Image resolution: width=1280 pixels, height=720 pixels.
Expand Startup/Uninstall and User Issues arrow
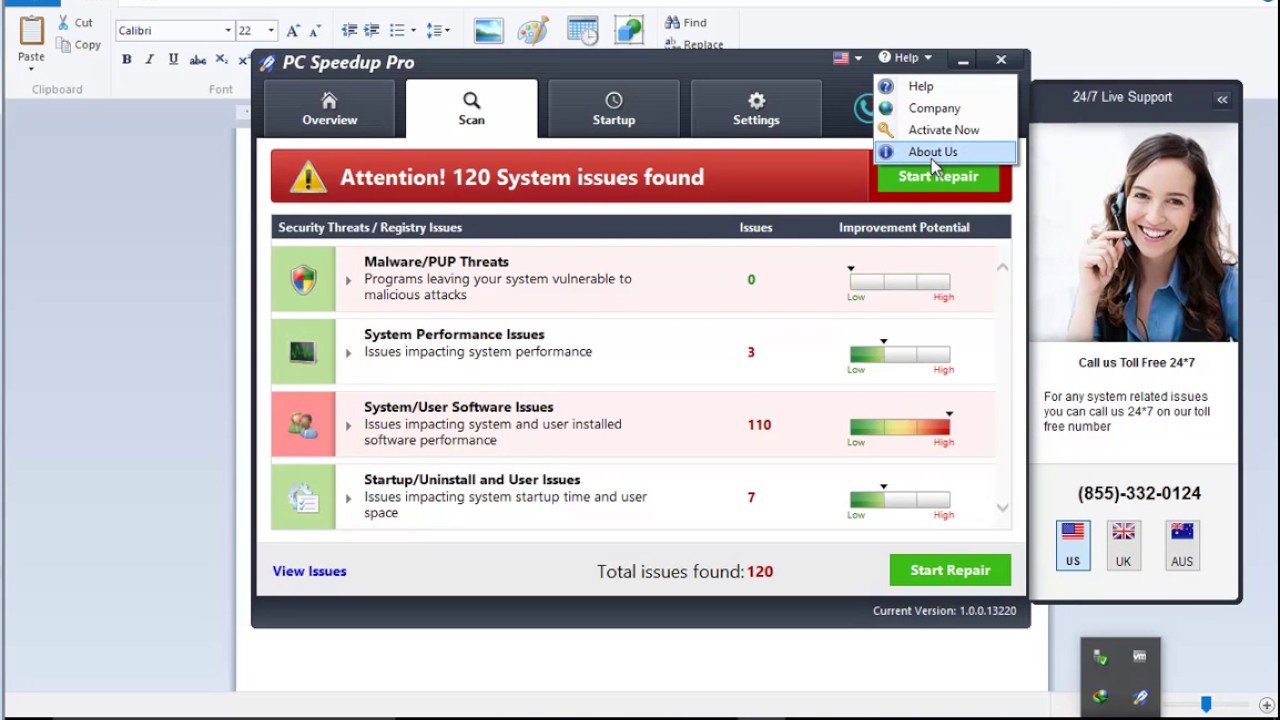tap(348, 498)
